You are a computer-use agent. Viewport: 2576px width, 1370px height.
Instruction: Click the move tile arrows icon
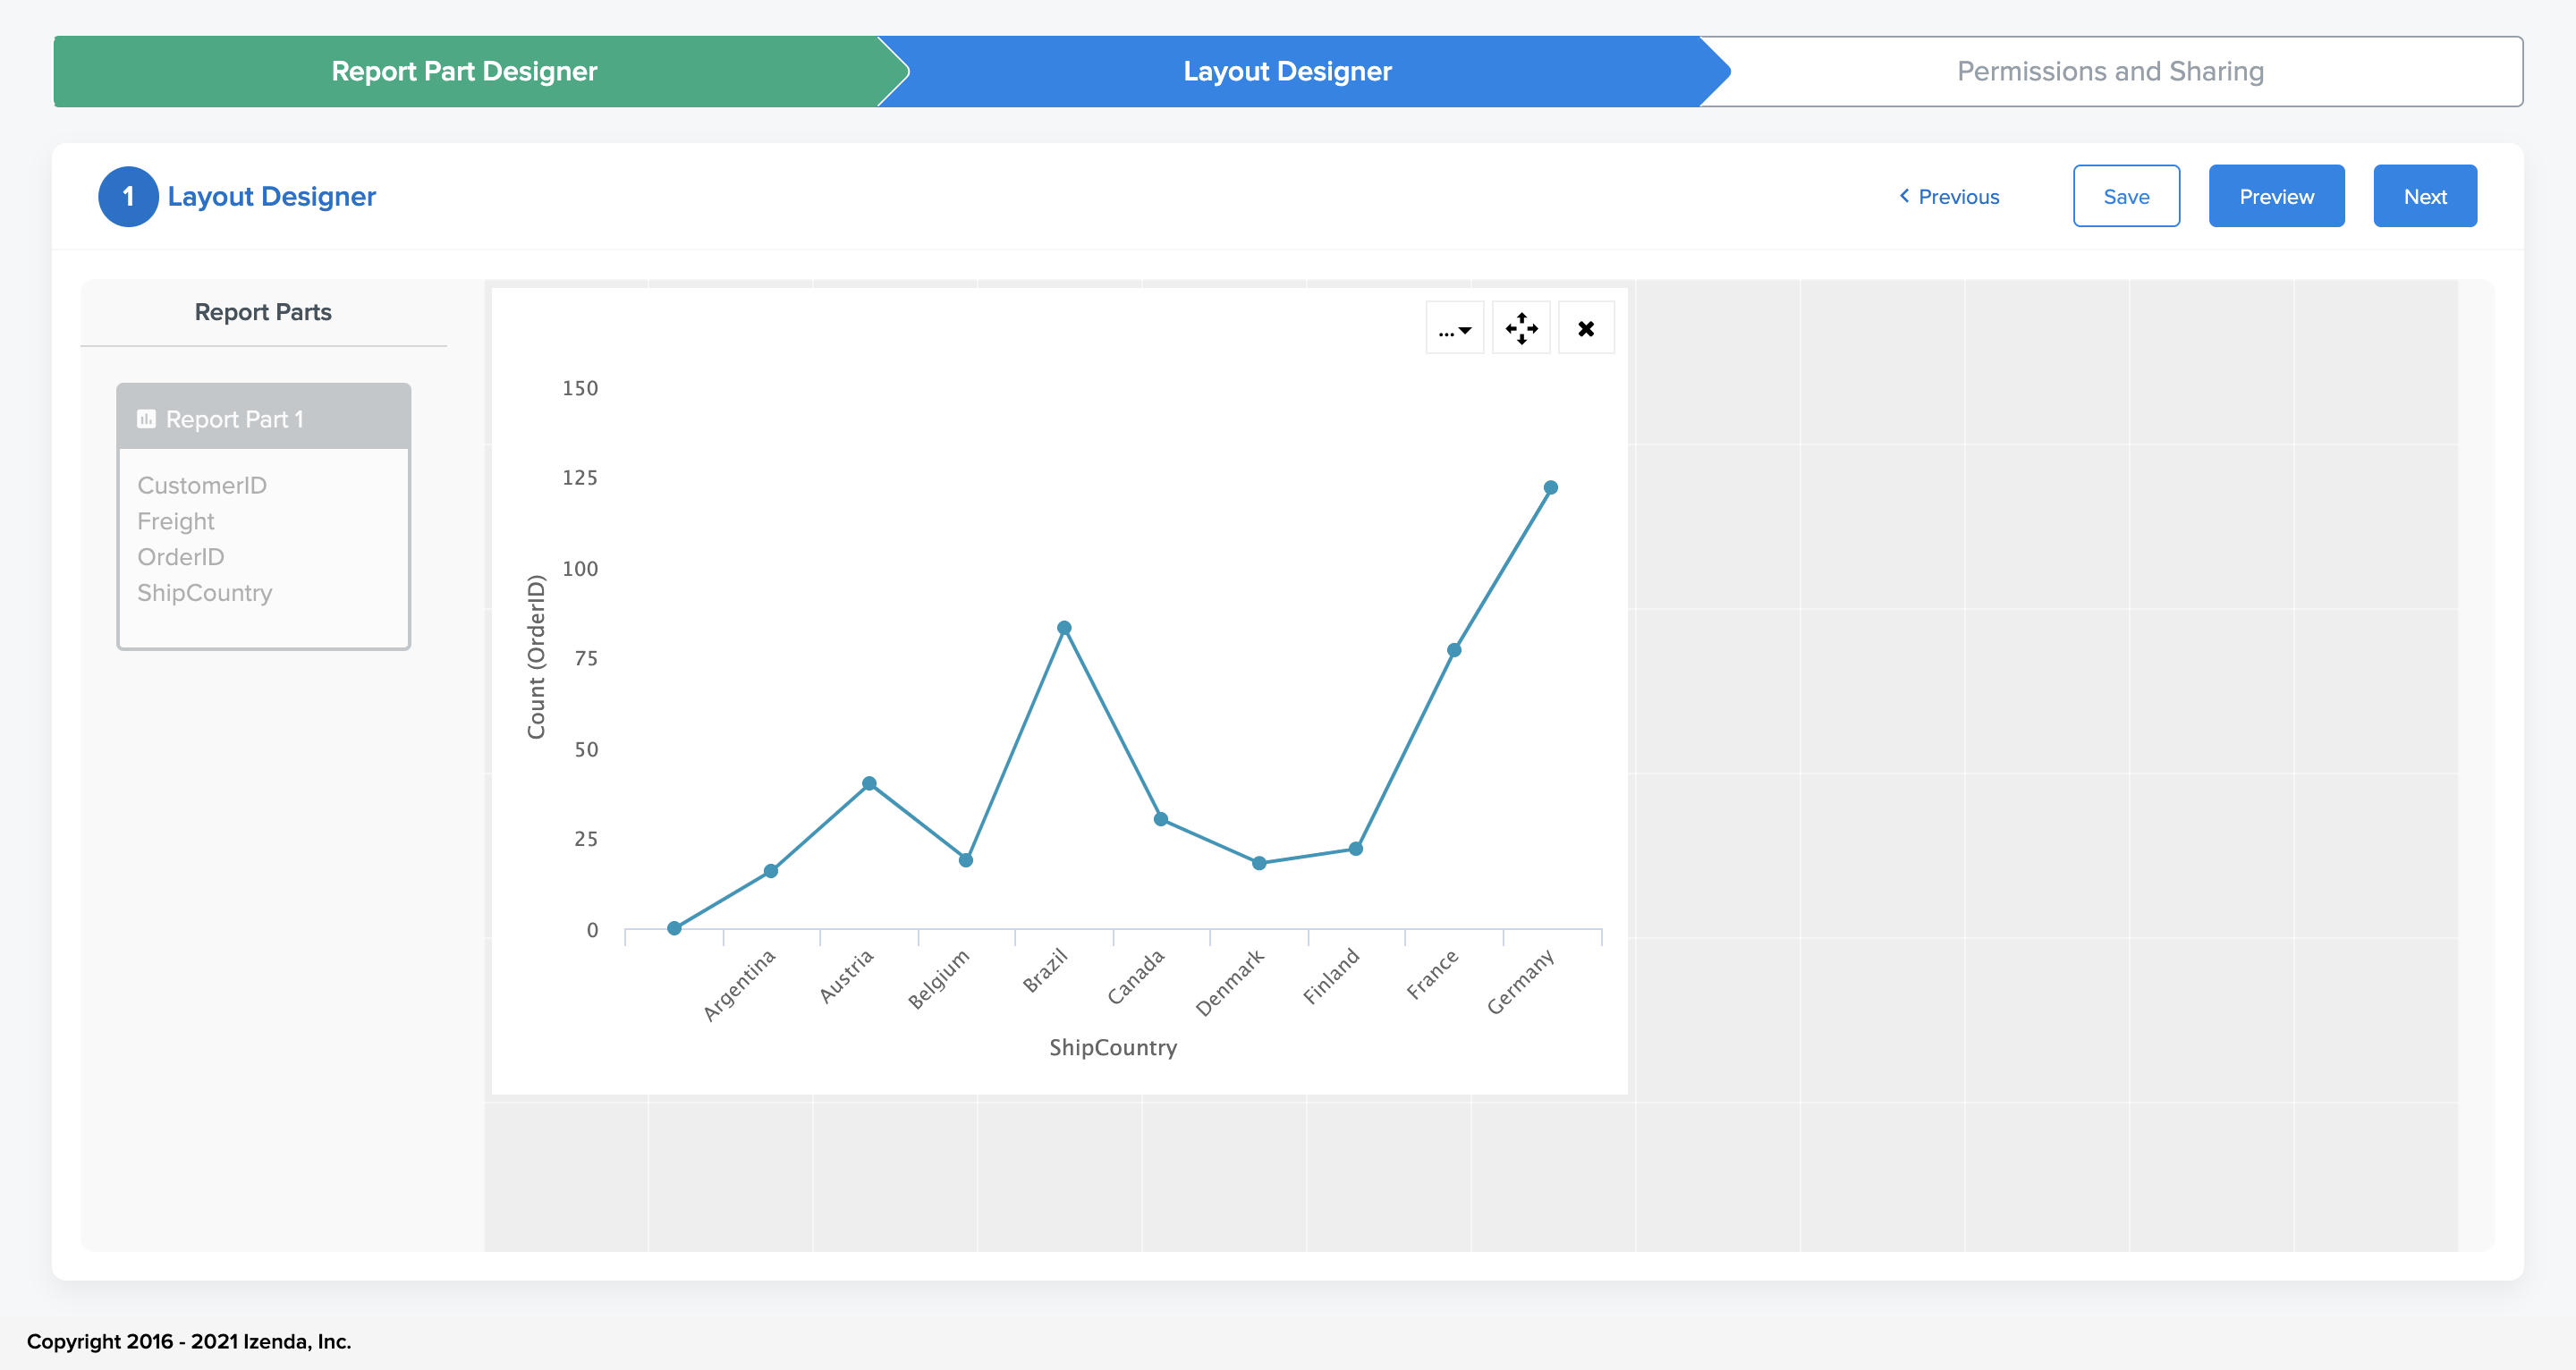pos(1521,328)
